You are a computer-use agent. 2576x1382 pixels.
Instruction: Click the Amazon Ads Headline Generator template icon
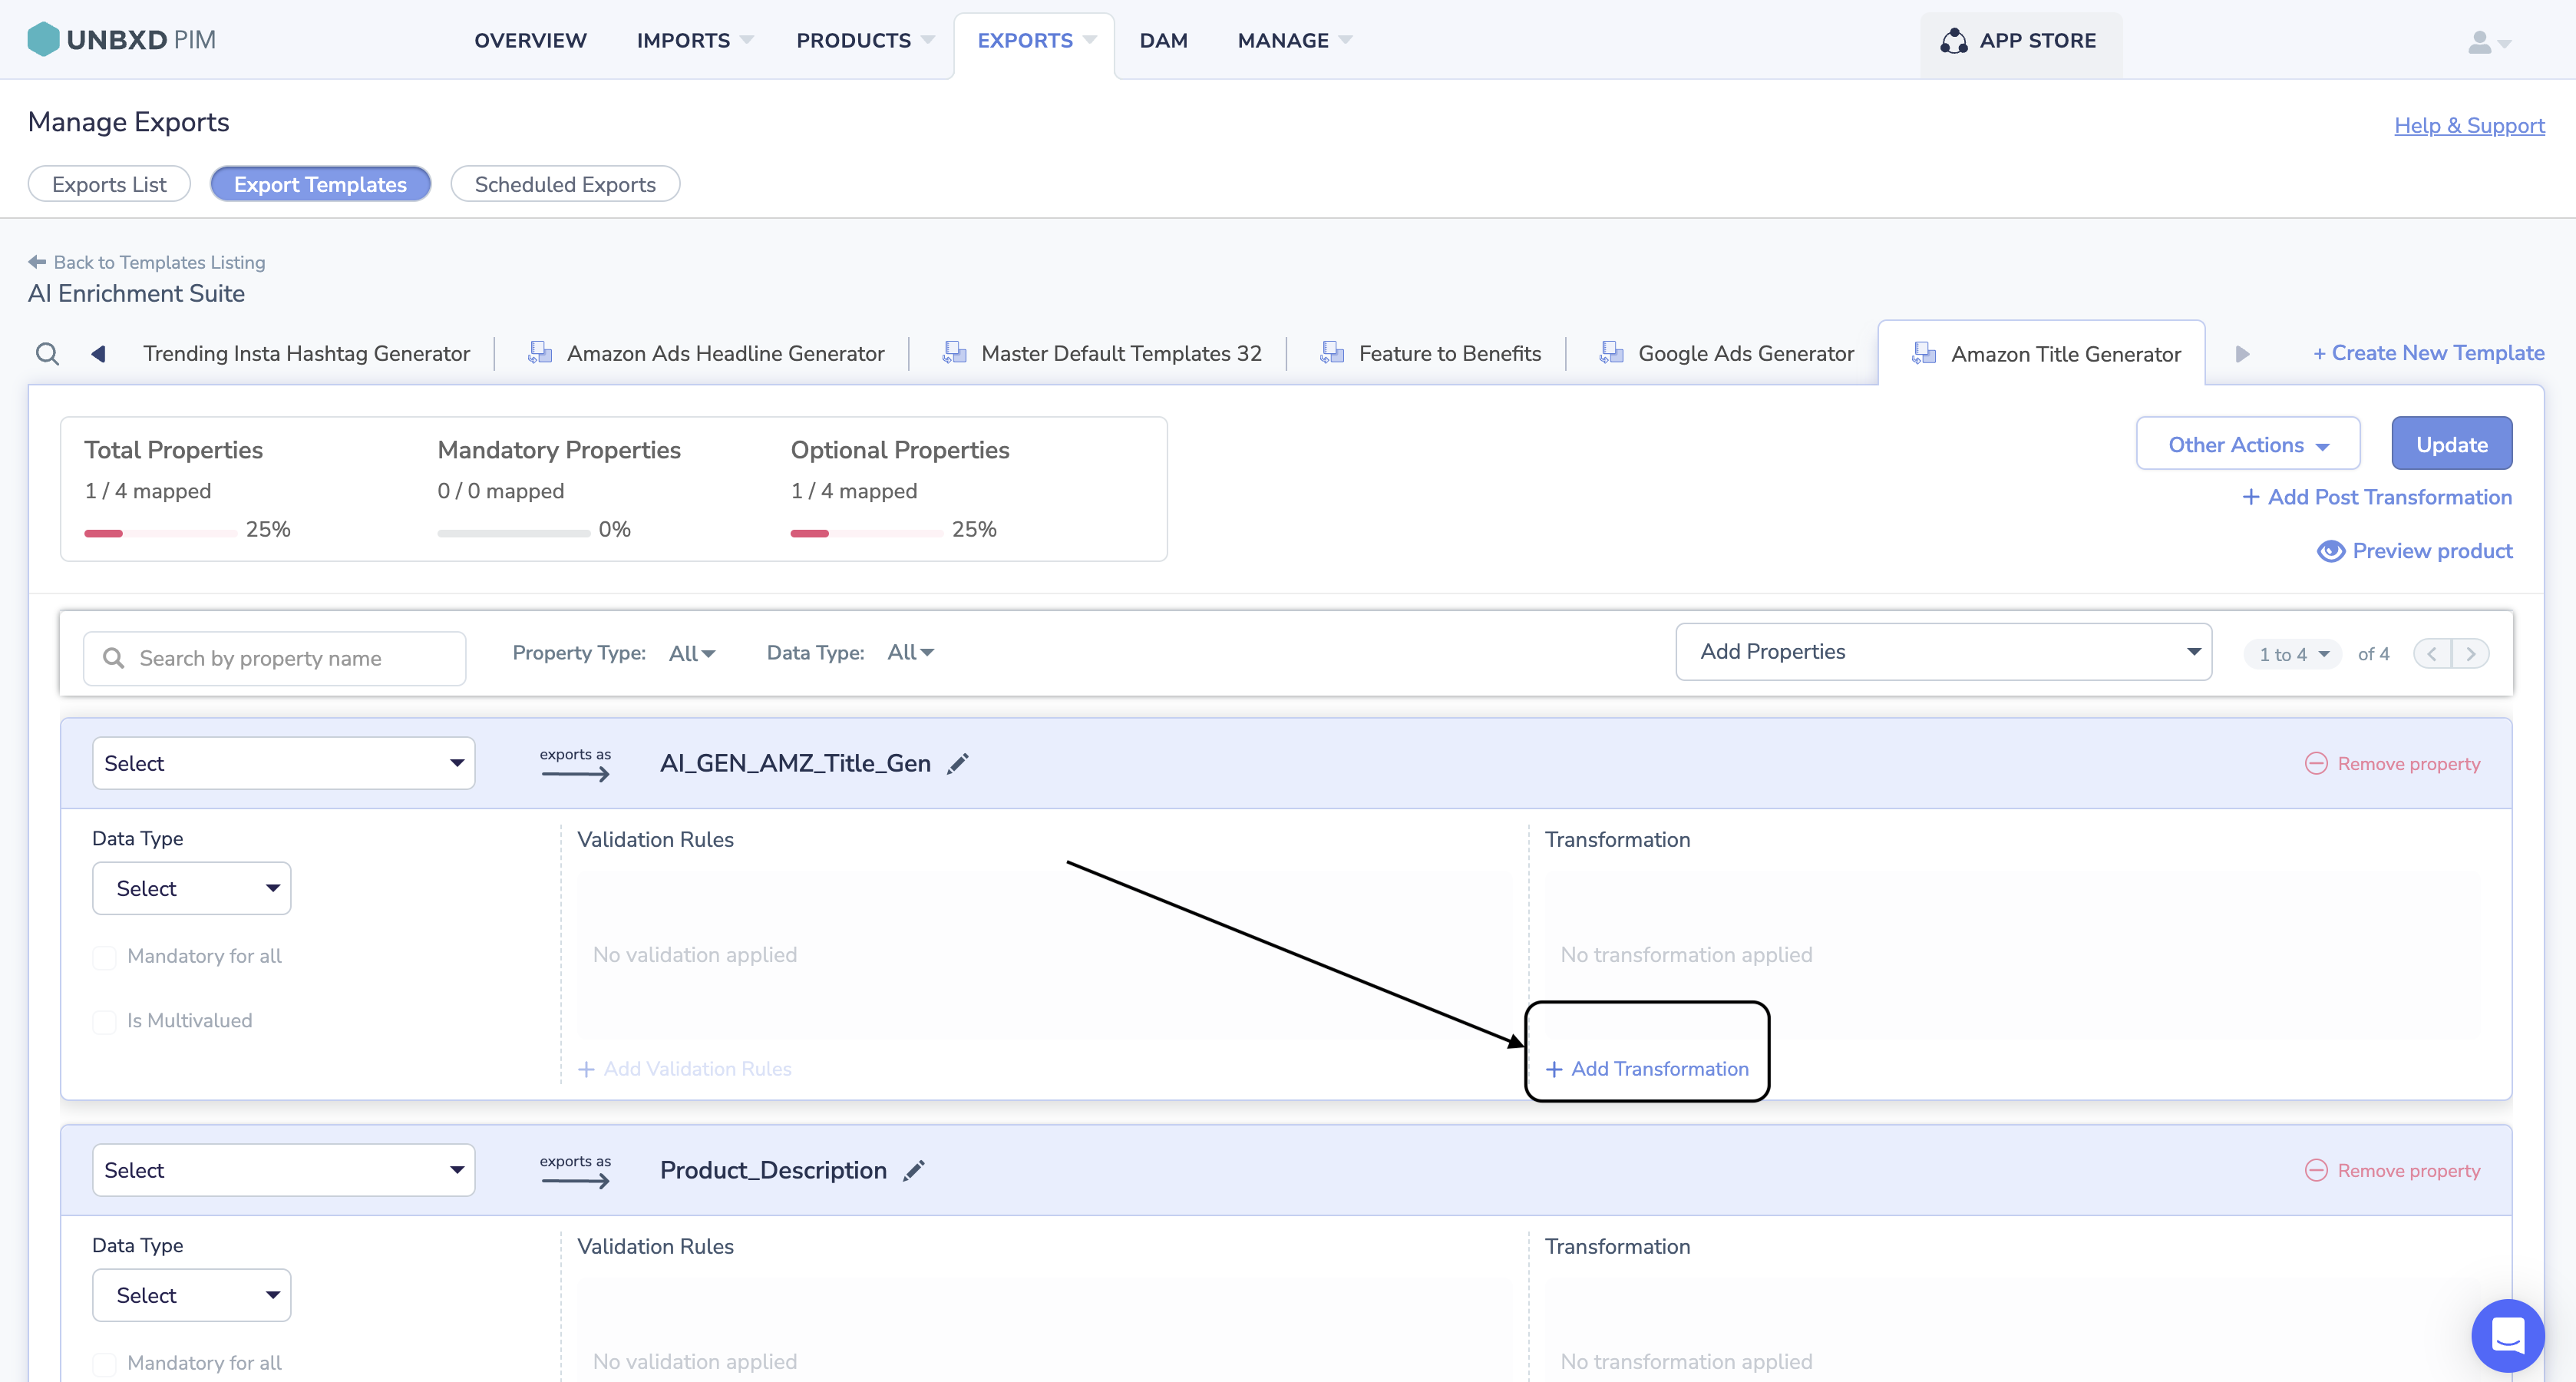pyautogui.click(x=540, y=353)
